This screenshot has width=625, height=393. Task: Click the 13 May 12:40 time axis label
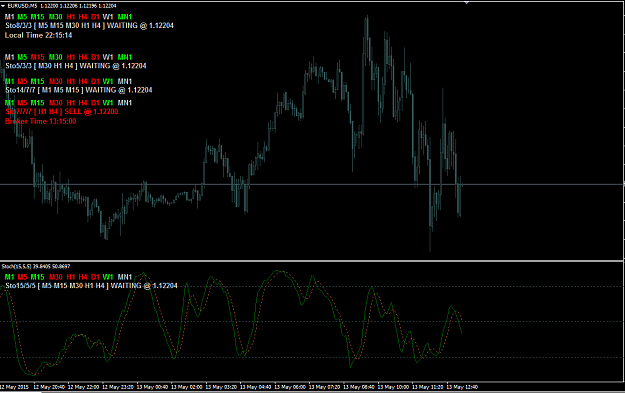[x=462, y=387]
